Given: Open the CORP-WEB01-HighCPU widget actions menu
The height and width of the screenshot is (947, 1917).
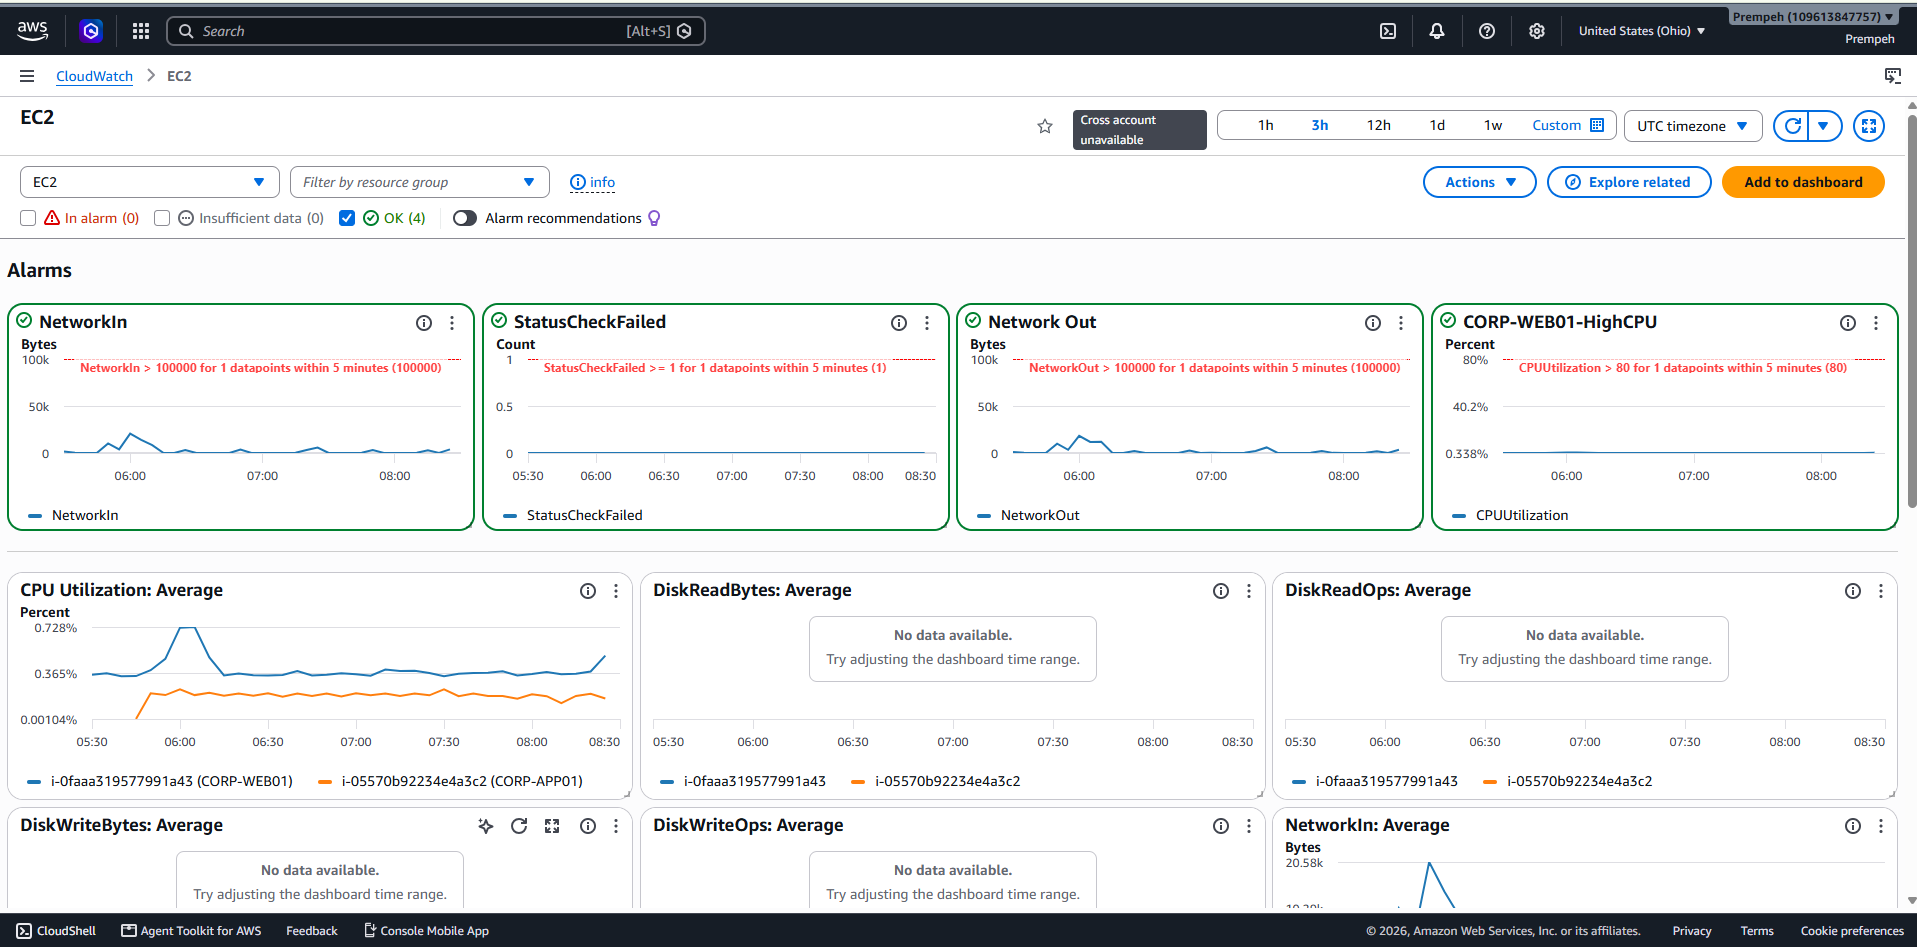Looking at the screenshot, I should click(x=1876, y=323).
